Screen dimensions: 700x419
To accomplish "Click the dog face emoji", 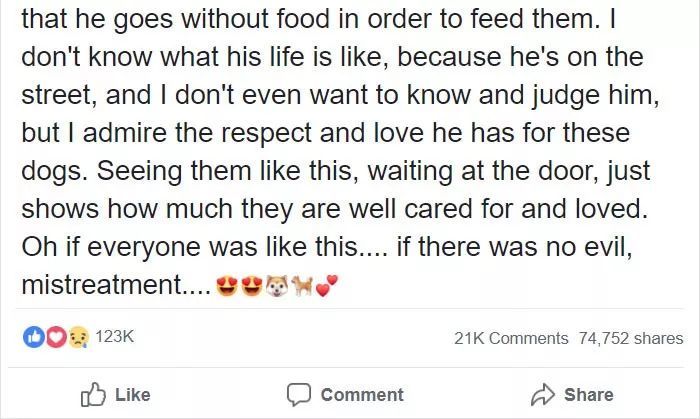I will [277, 286].
